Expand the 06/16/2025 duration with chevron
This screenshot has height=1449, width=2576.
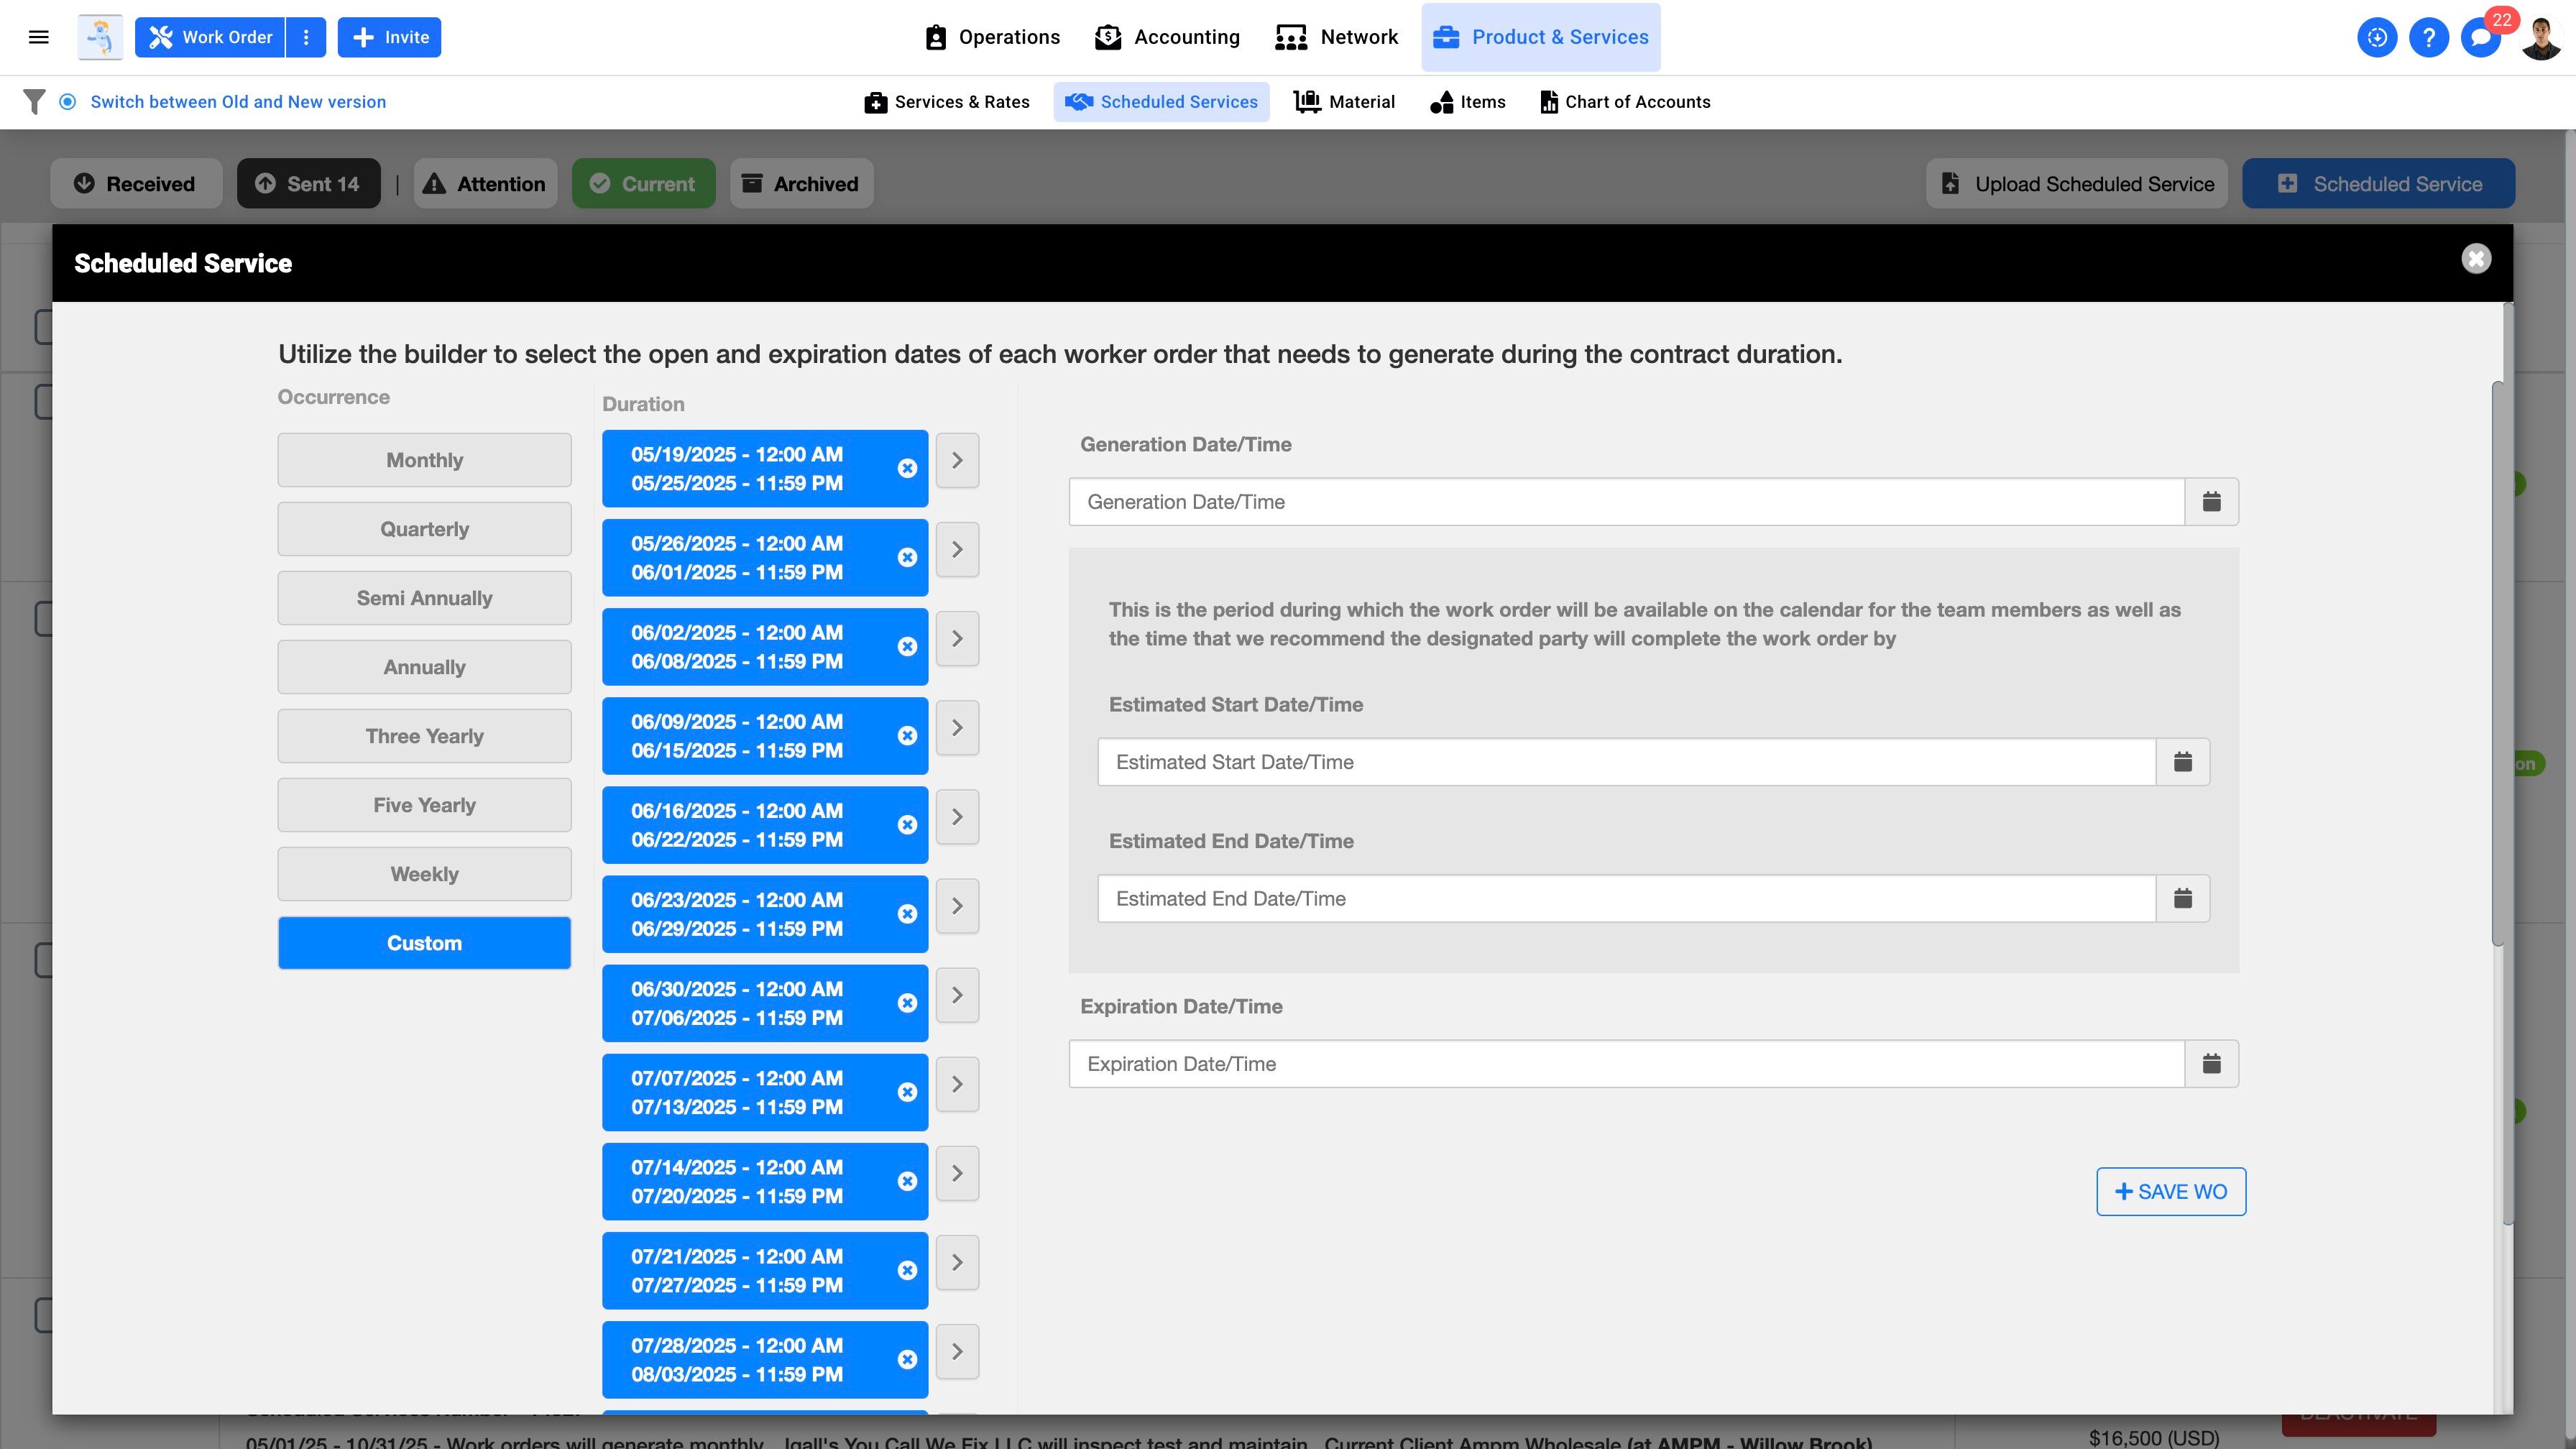[x=957, y=817]
